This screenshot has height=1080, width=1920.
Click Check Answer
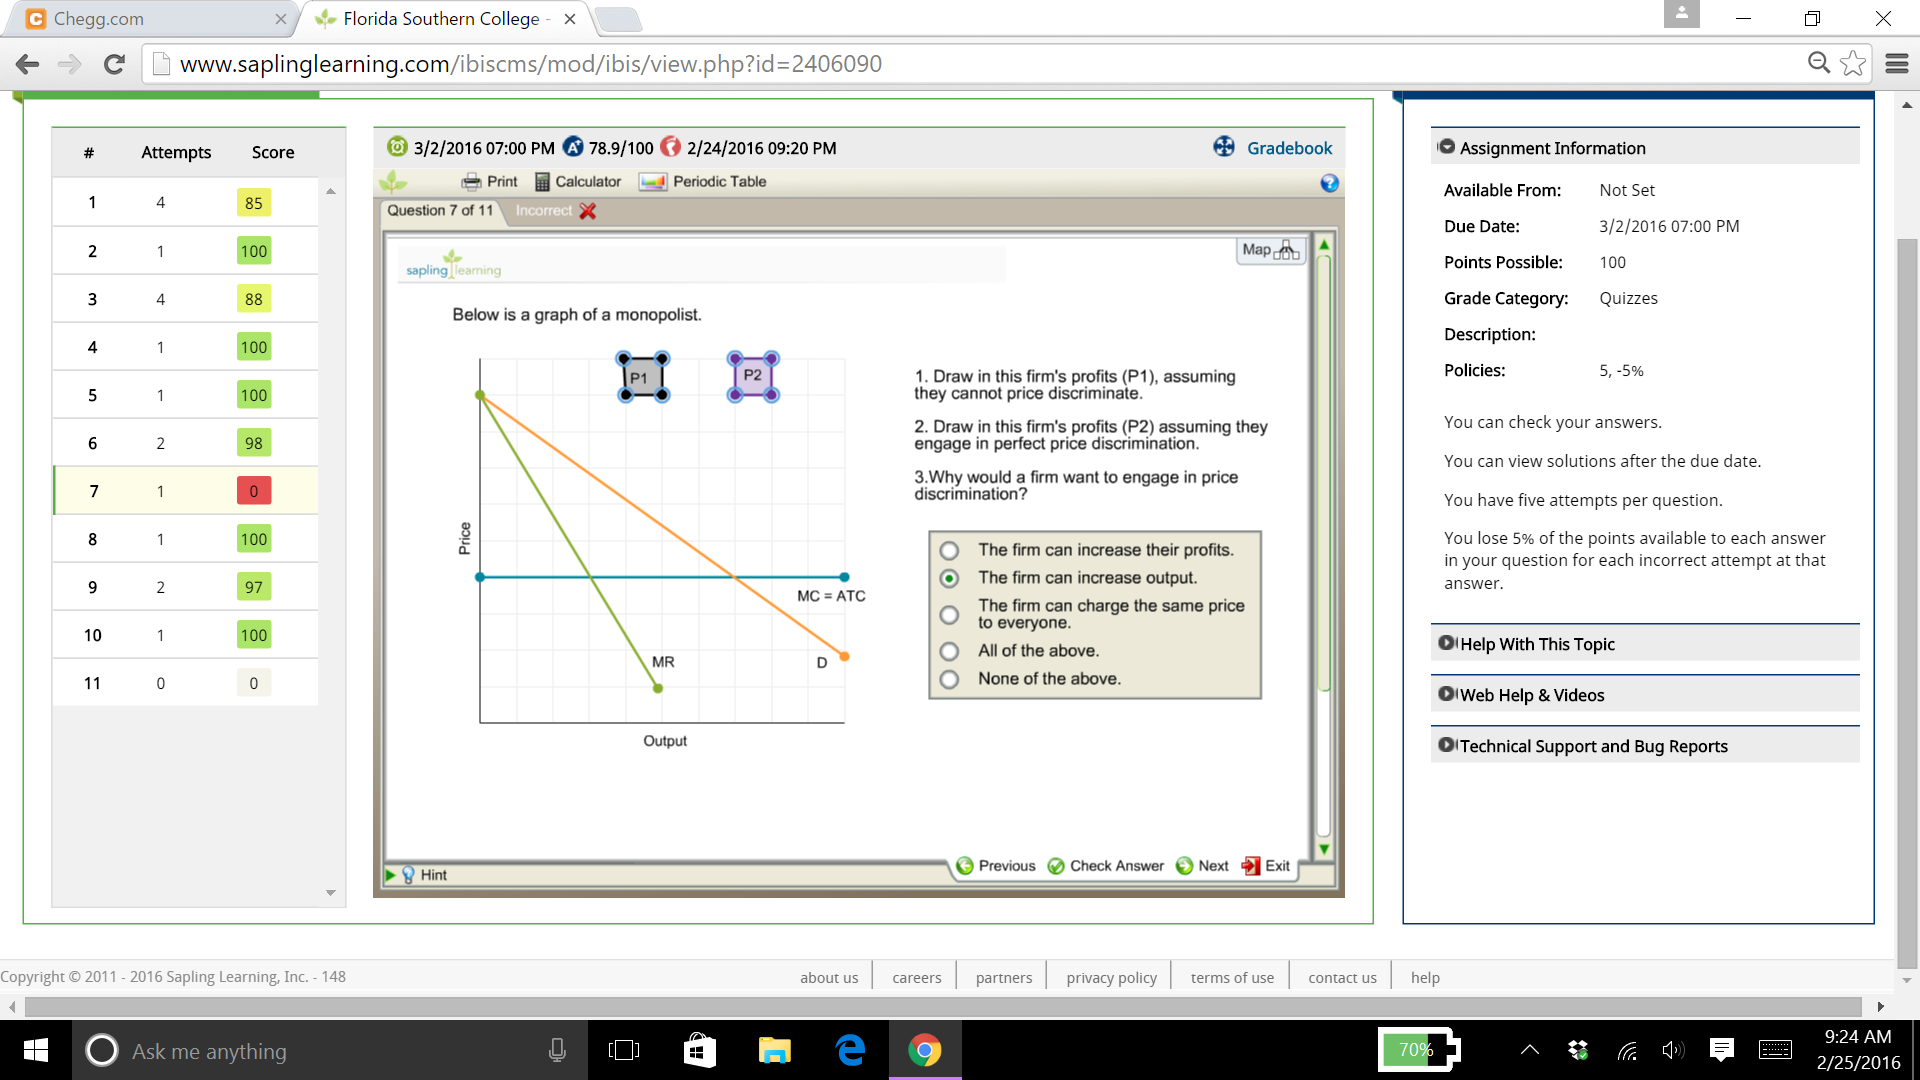coord(1105,866)
